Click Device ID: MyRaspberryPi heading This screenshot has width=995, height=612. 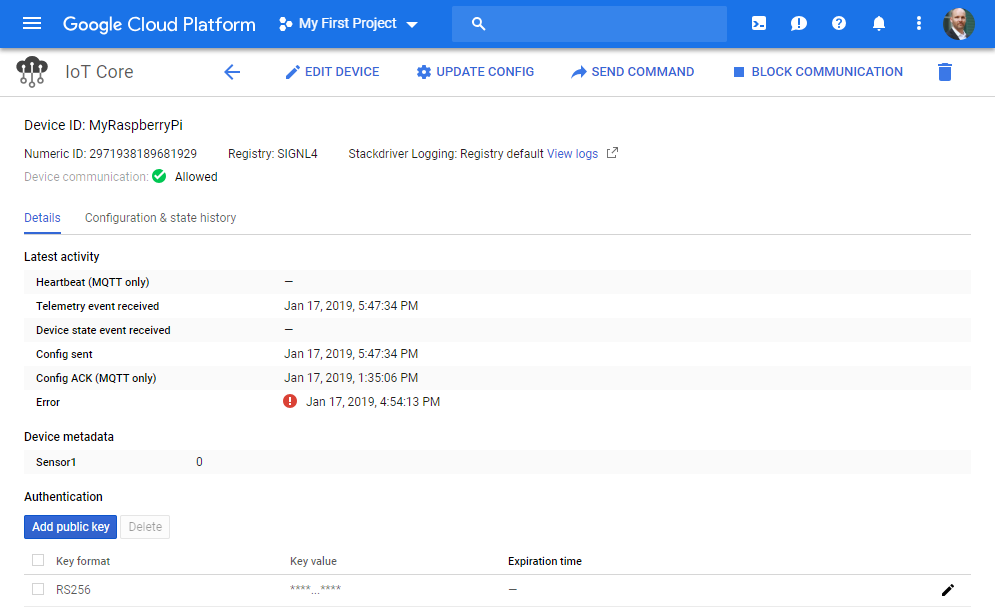[103, 125]
